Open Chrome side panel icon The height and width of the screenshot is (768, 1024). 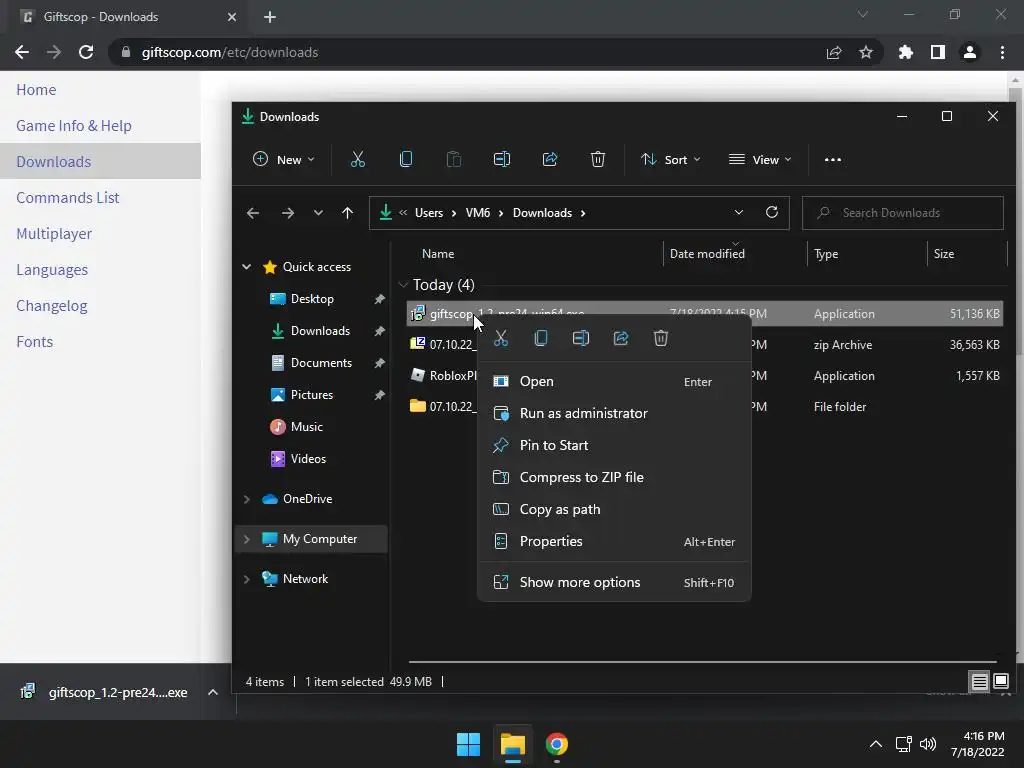pyautogui.click(x=938, y=52)
